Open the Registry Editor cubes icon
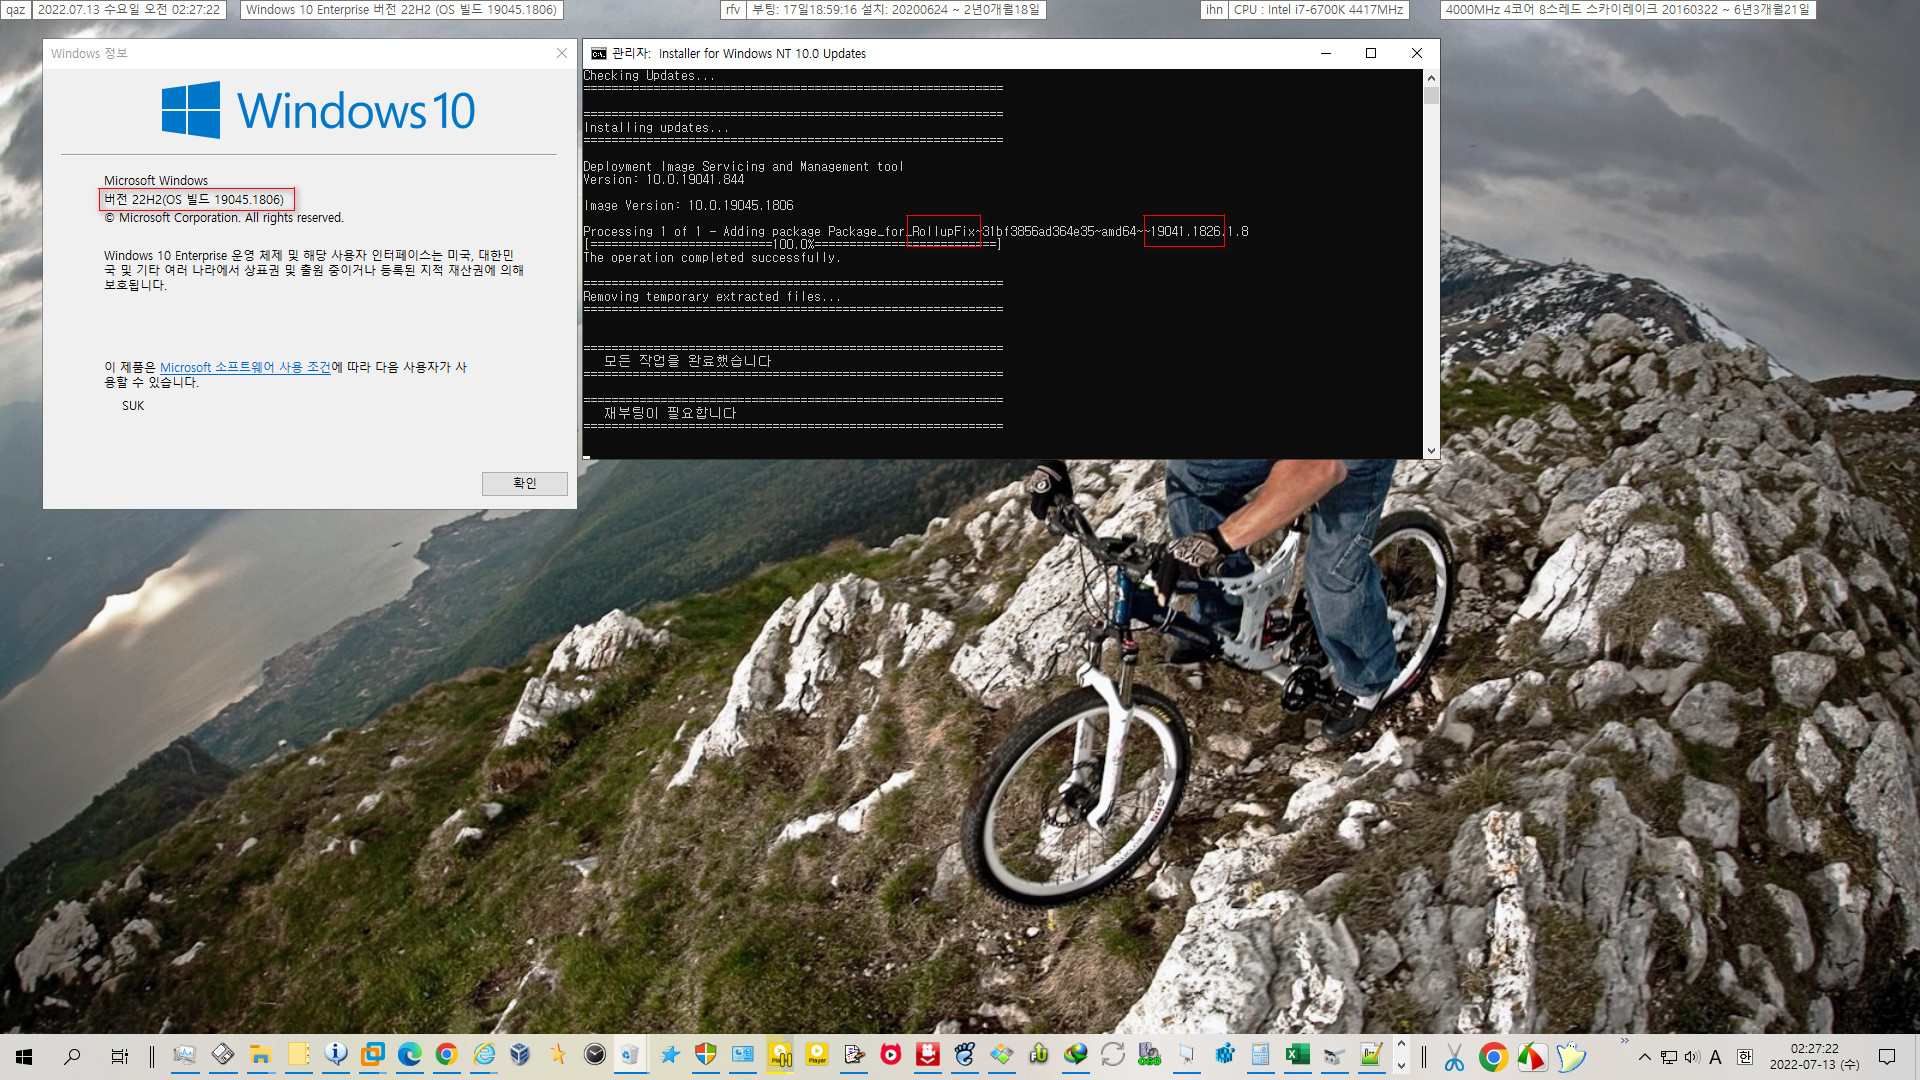Viewport: 1920px width, 1080px height. point(1224,1055)
